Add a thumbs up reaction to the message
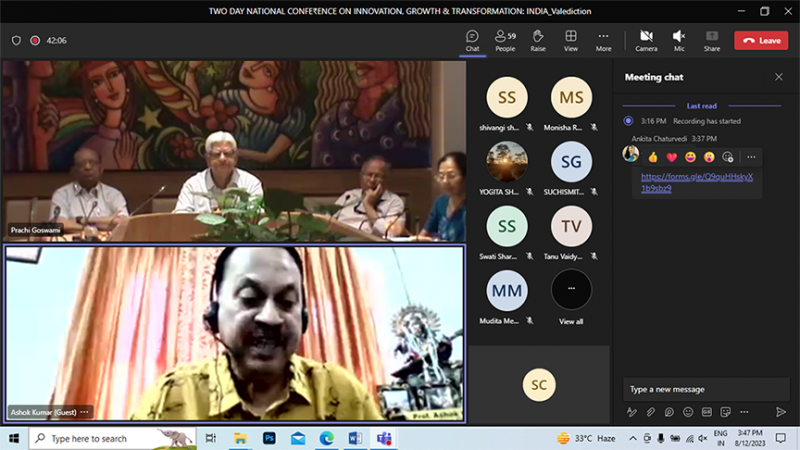Image resolution: width=800 pixels, height=450 pixels. pyautogui.click(x=653, y=157)
